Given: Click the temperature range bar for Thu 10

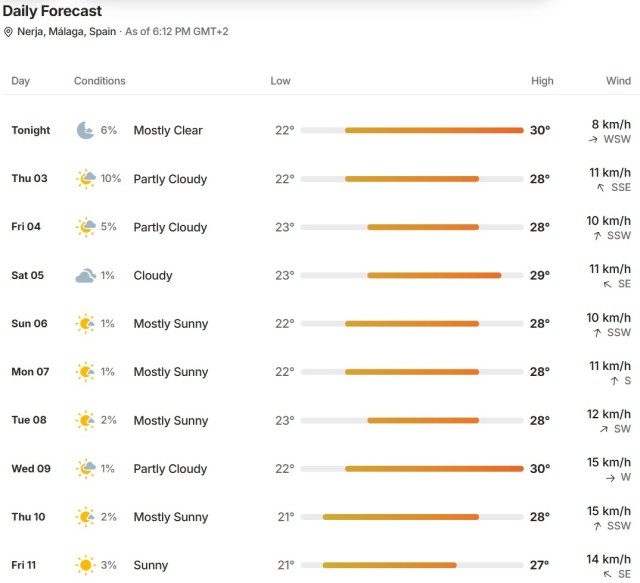Looking at the screenshot, I should [412, 517].
